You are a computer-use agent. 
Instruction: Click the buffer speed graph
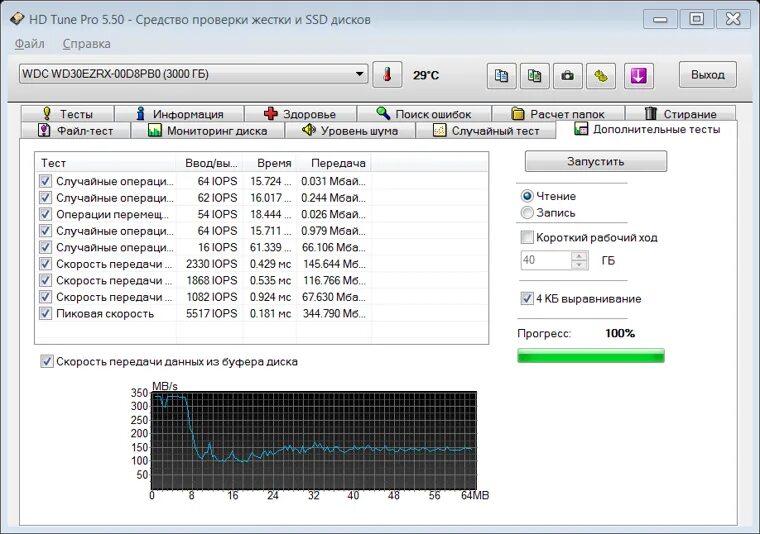pyautogui.click(x=314, y=440)
